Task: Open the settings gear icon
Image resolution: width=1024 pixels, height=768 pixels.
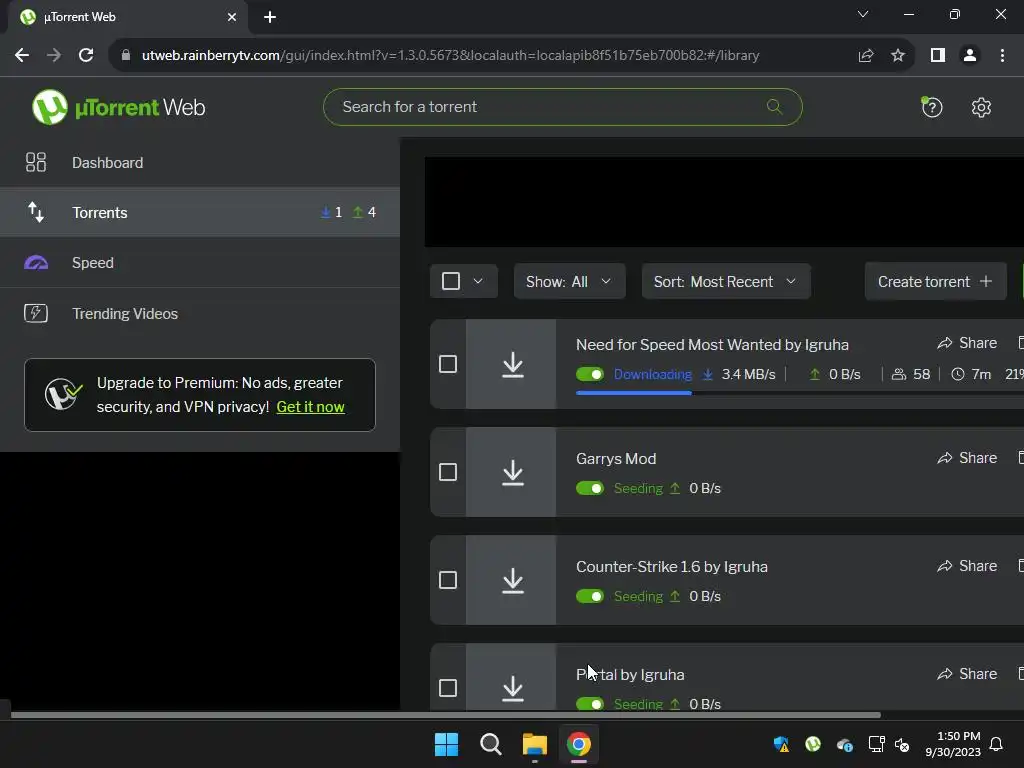Action: click(x=981, y=107)
